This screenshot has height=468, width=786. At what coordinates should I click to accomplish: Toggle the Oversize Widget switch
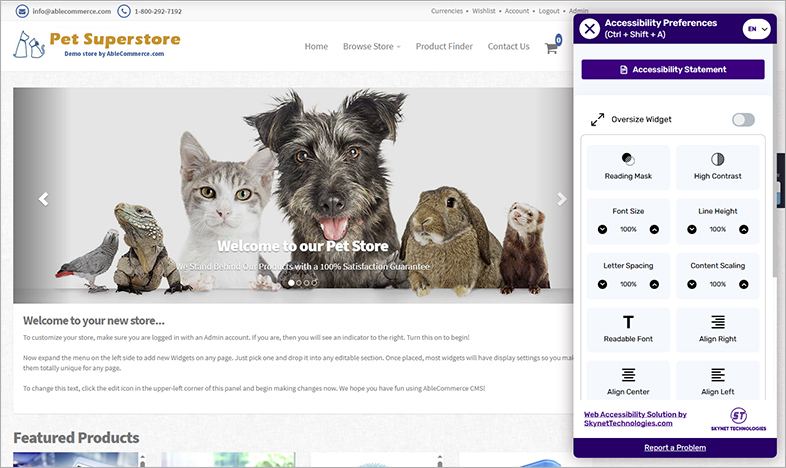tap(743, 120)
